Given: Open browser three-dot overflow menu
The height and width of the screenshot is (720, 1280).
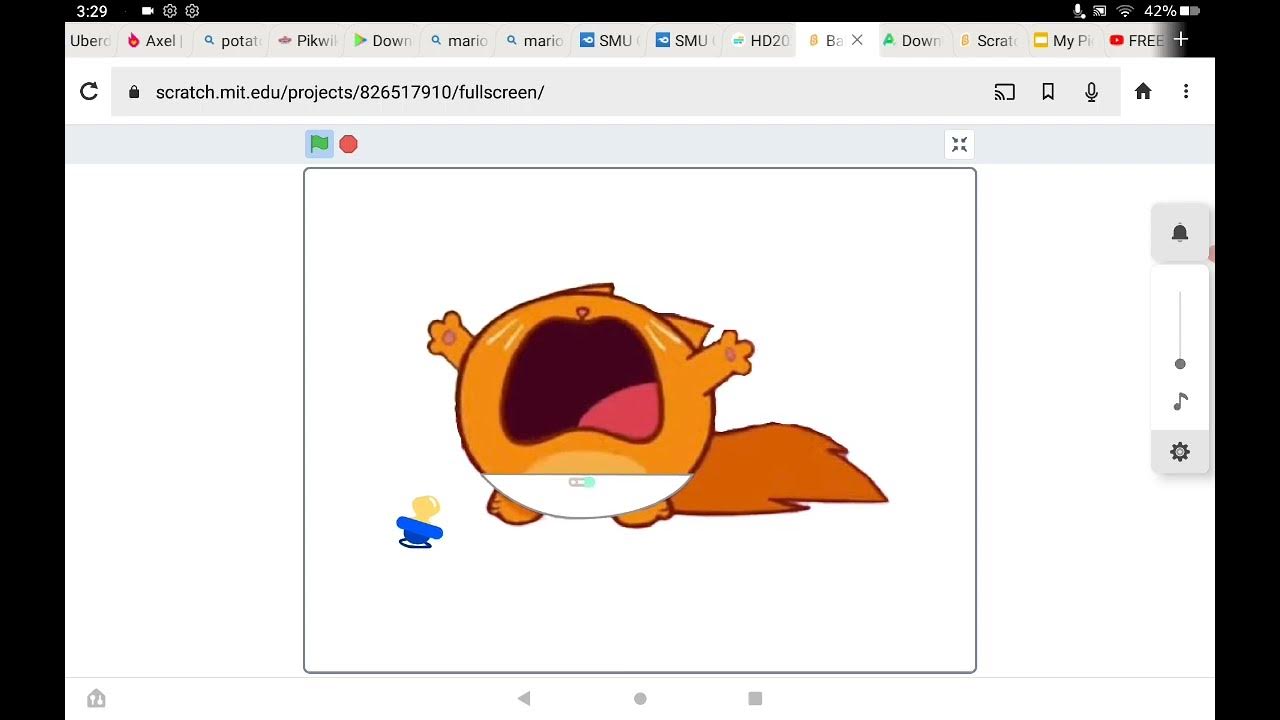Looking at the screenshot, I should point(1186,92).
